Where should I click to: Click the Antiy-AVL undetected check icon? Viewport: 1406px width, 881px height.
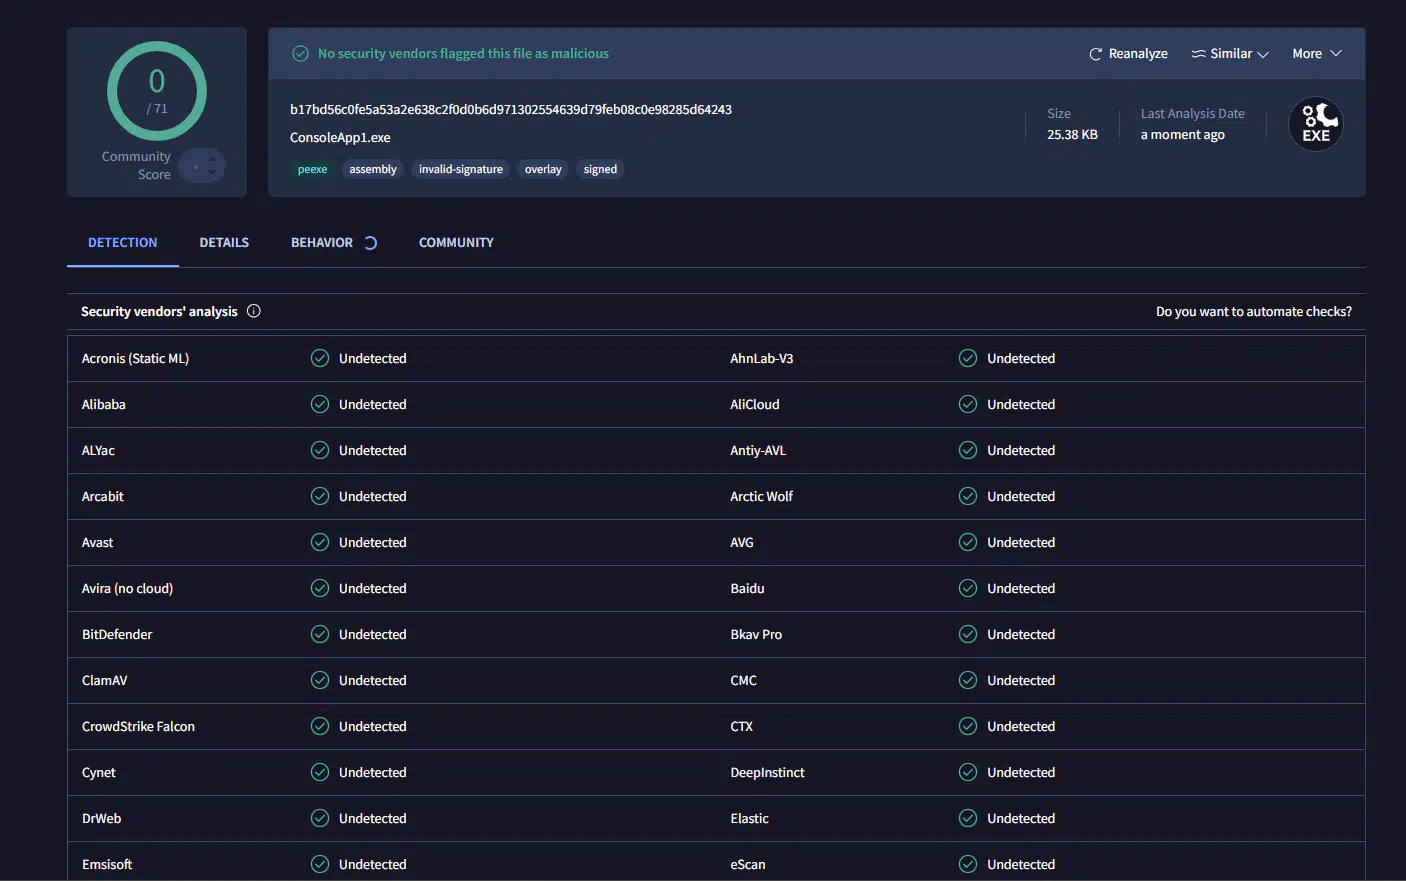coord(968,450)
